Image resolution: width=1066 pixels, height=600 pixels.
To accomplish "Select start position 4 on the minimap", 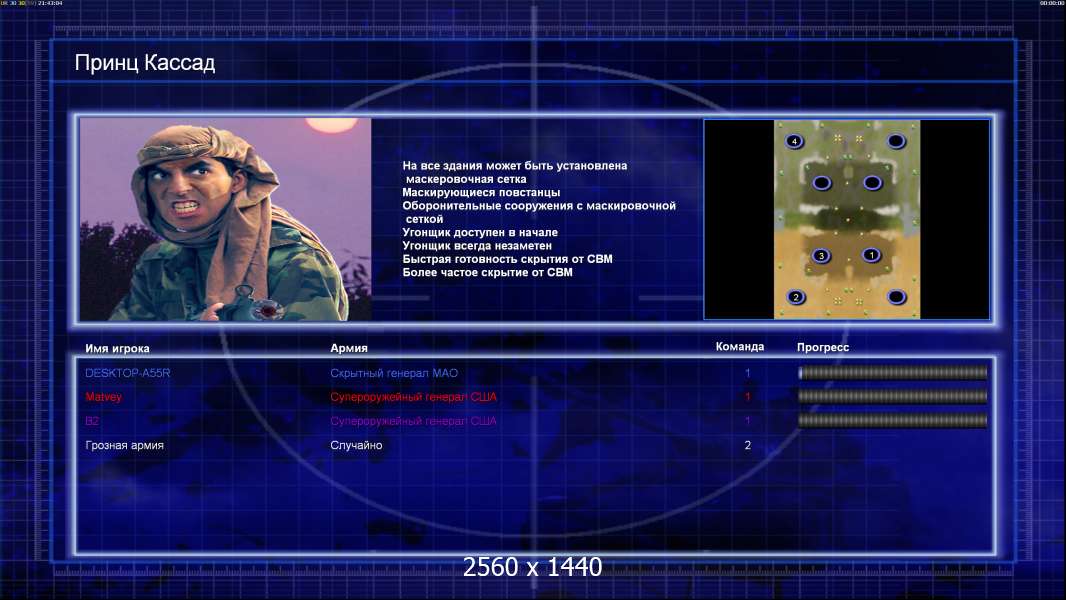I will pyautogui.click(x=794, y=141).
